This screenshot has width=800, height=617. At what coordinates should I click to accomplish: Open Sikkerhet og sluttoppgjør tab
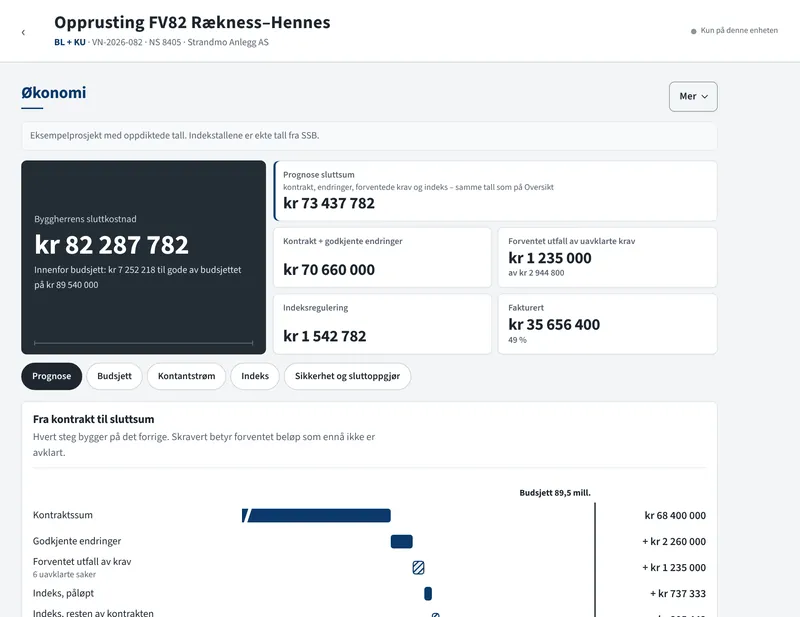347,376
